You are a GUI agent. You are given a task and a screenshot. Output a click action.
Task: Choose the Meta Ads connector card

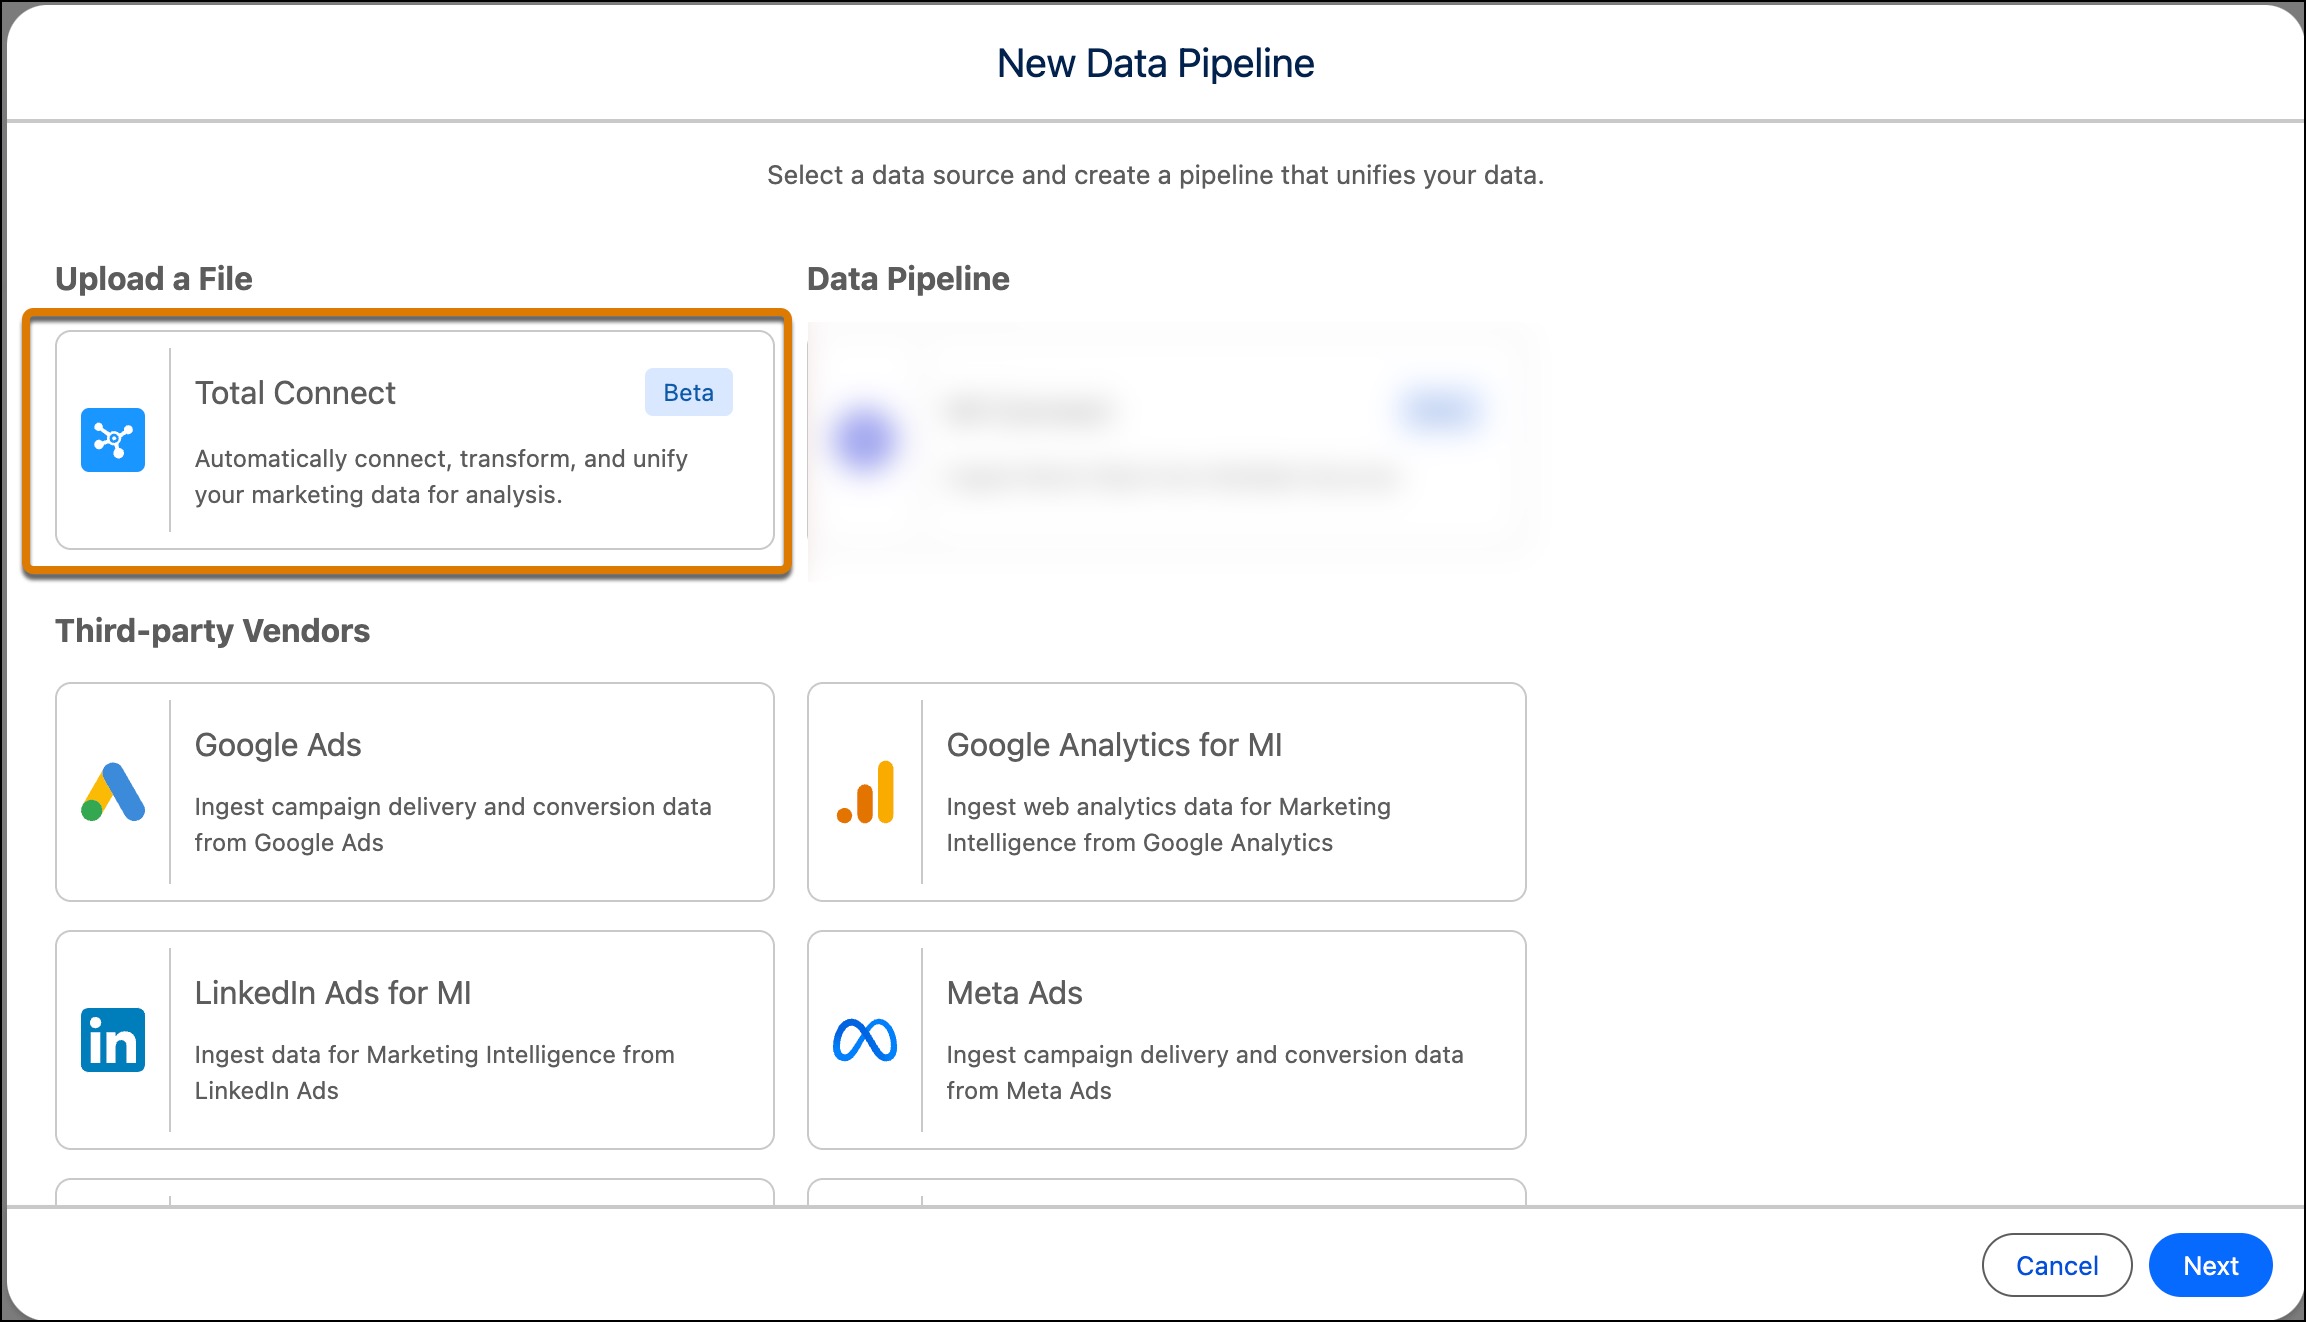point(1166,1040)
